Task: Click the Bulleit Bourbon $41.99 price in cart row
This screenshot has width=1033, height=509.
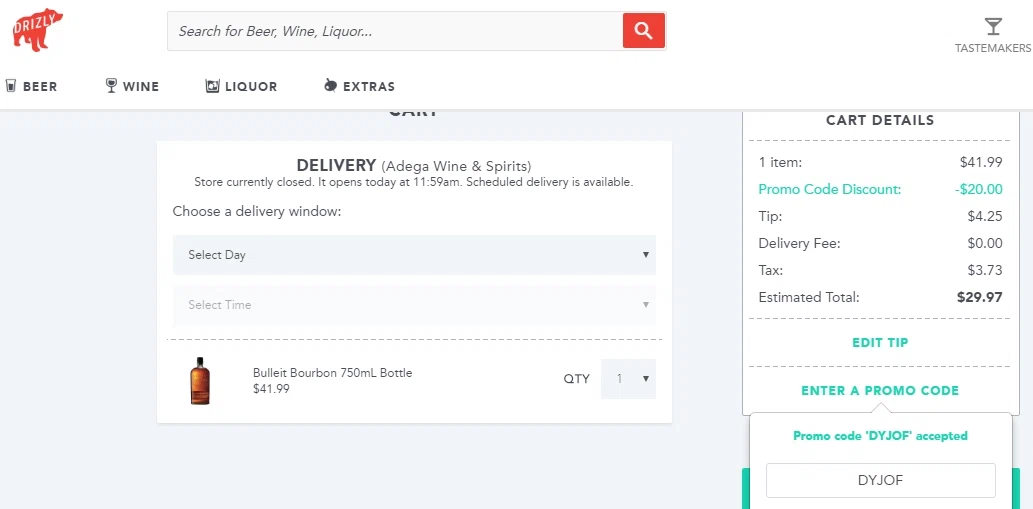Action: (271, 389)
